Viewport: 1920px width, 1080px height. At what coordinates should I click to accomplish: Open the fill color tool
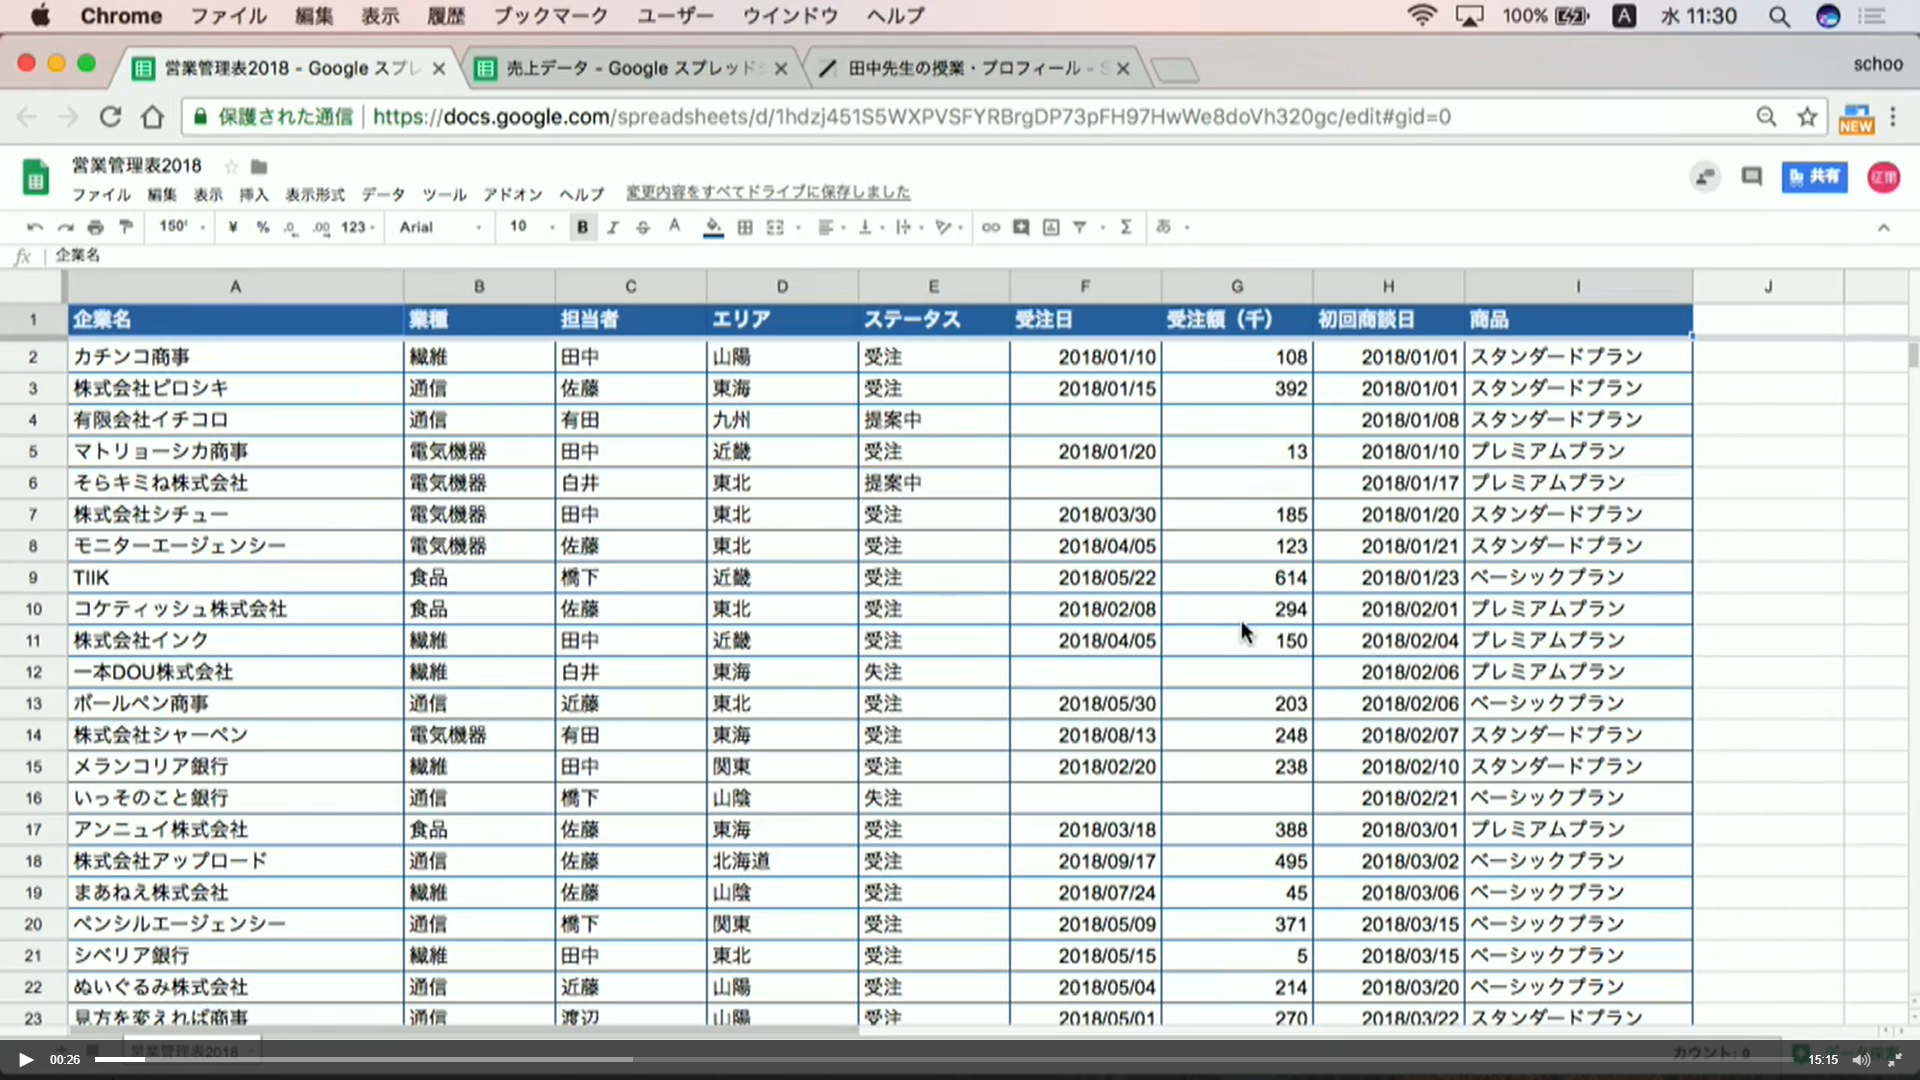coord(712,227)
